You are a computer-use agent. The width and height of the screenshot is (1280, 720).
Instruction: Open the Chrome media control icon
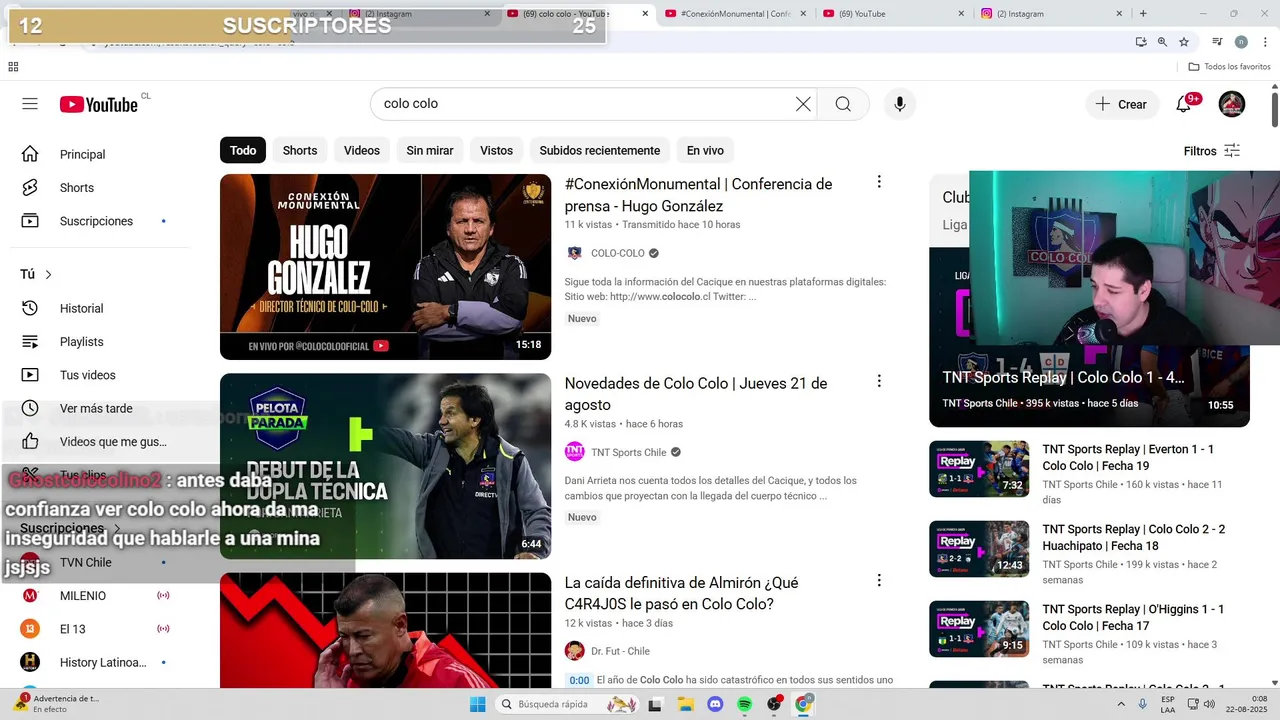(x=1217, y=42)
